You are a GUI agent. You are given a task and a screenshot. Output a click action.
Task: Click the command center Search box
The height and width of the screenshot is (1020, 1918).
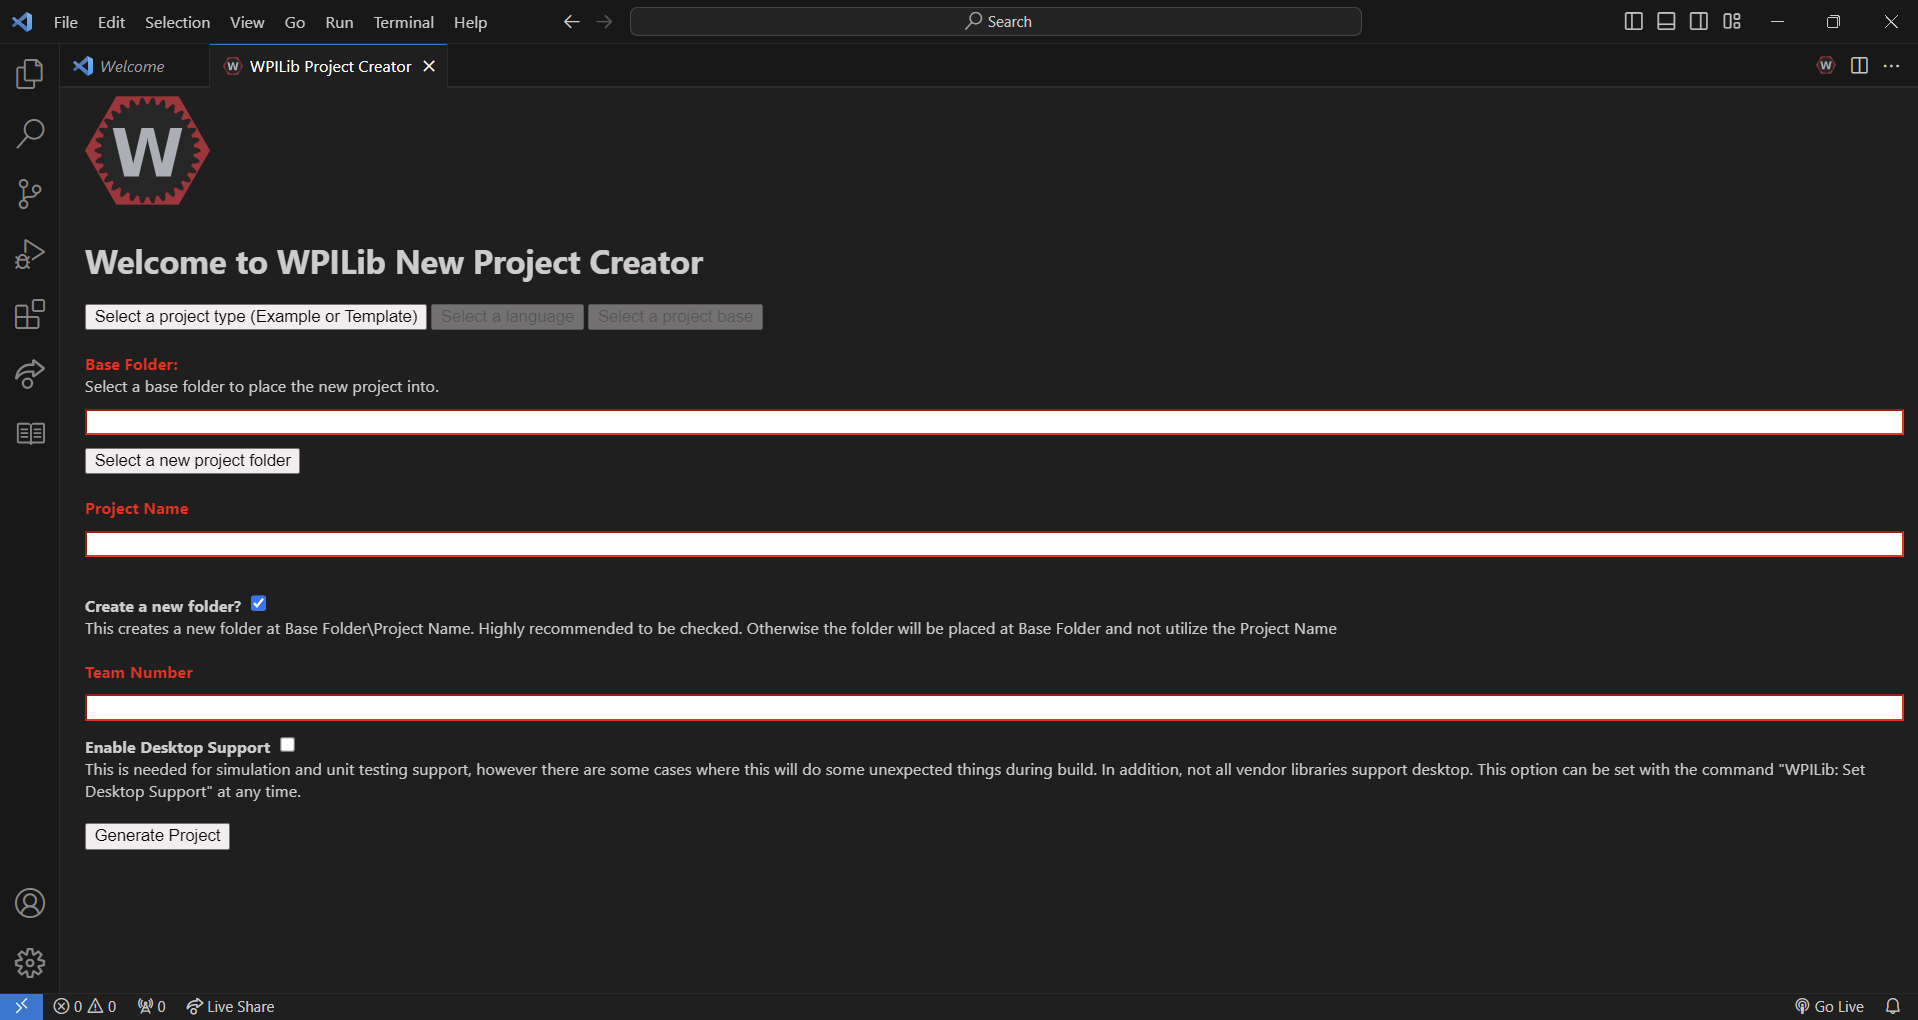[996, 21]
